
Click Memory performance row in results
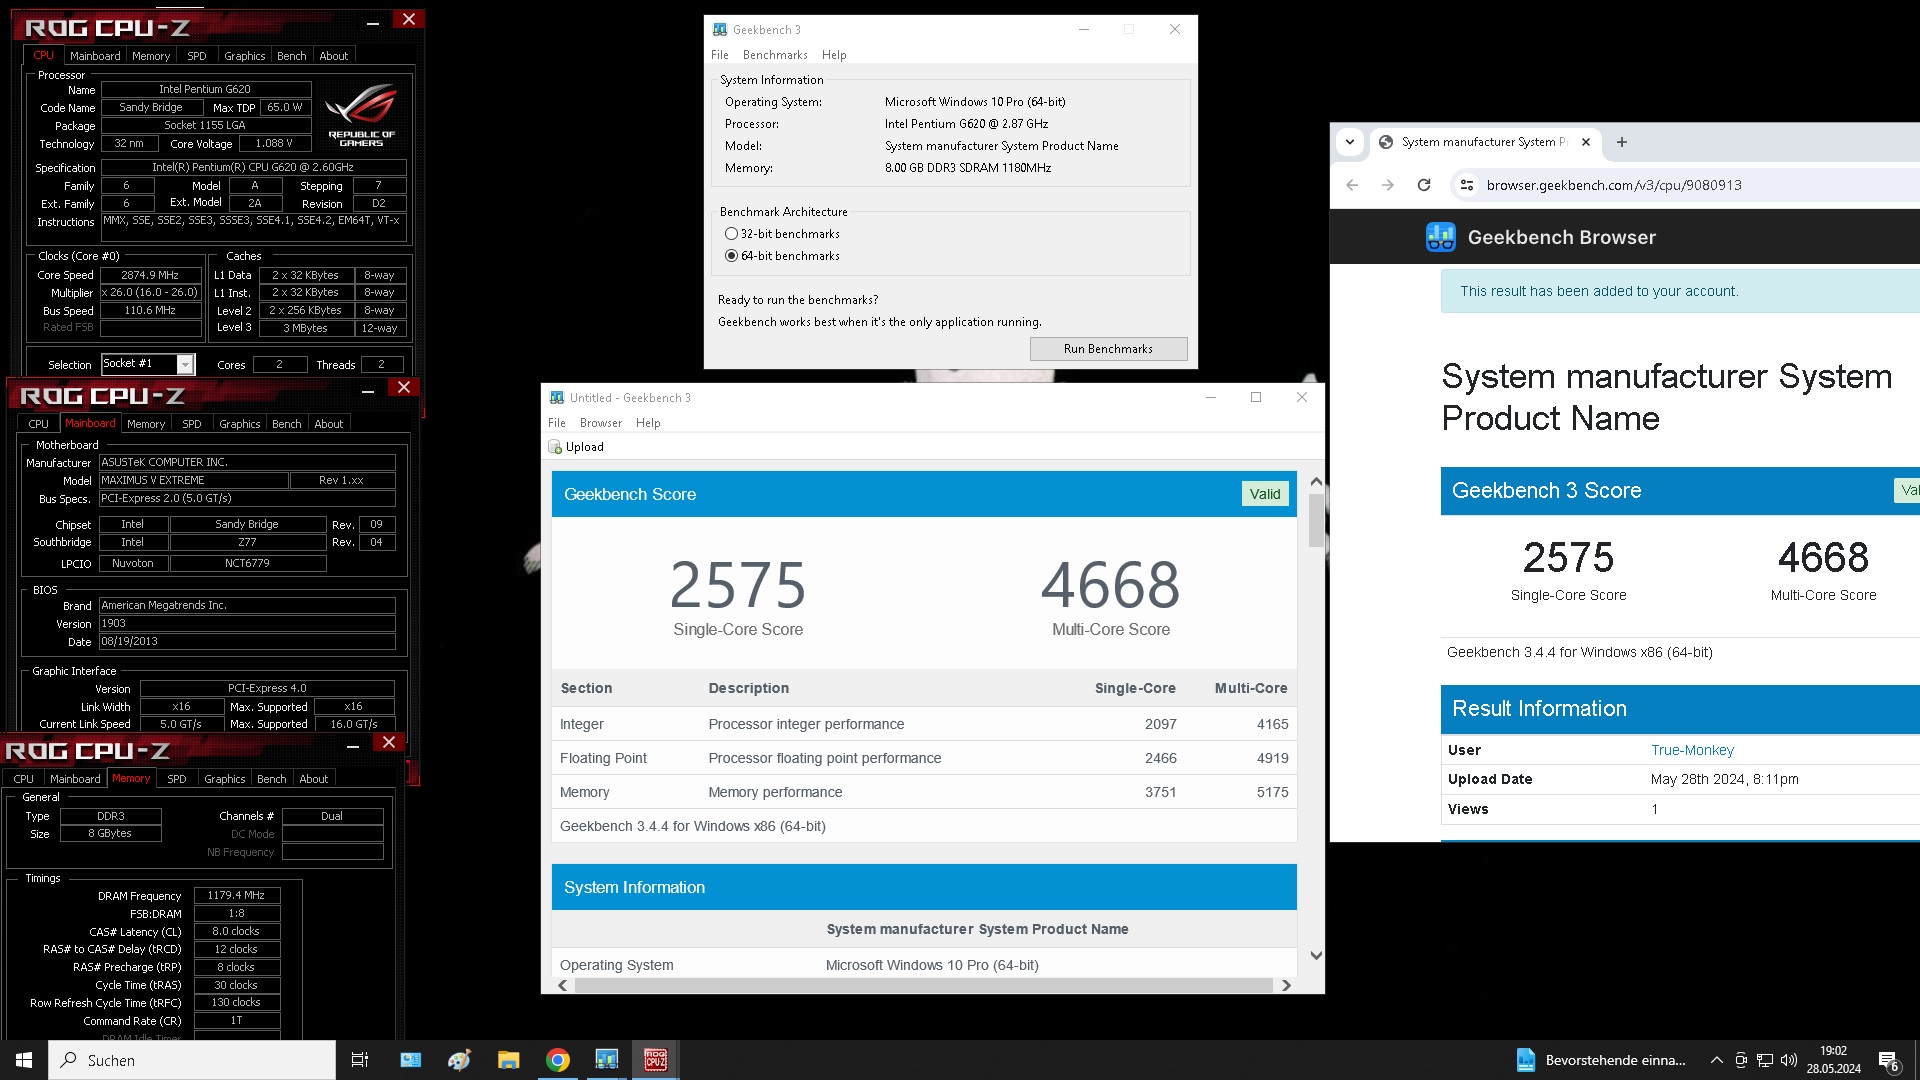click(924, 792)
